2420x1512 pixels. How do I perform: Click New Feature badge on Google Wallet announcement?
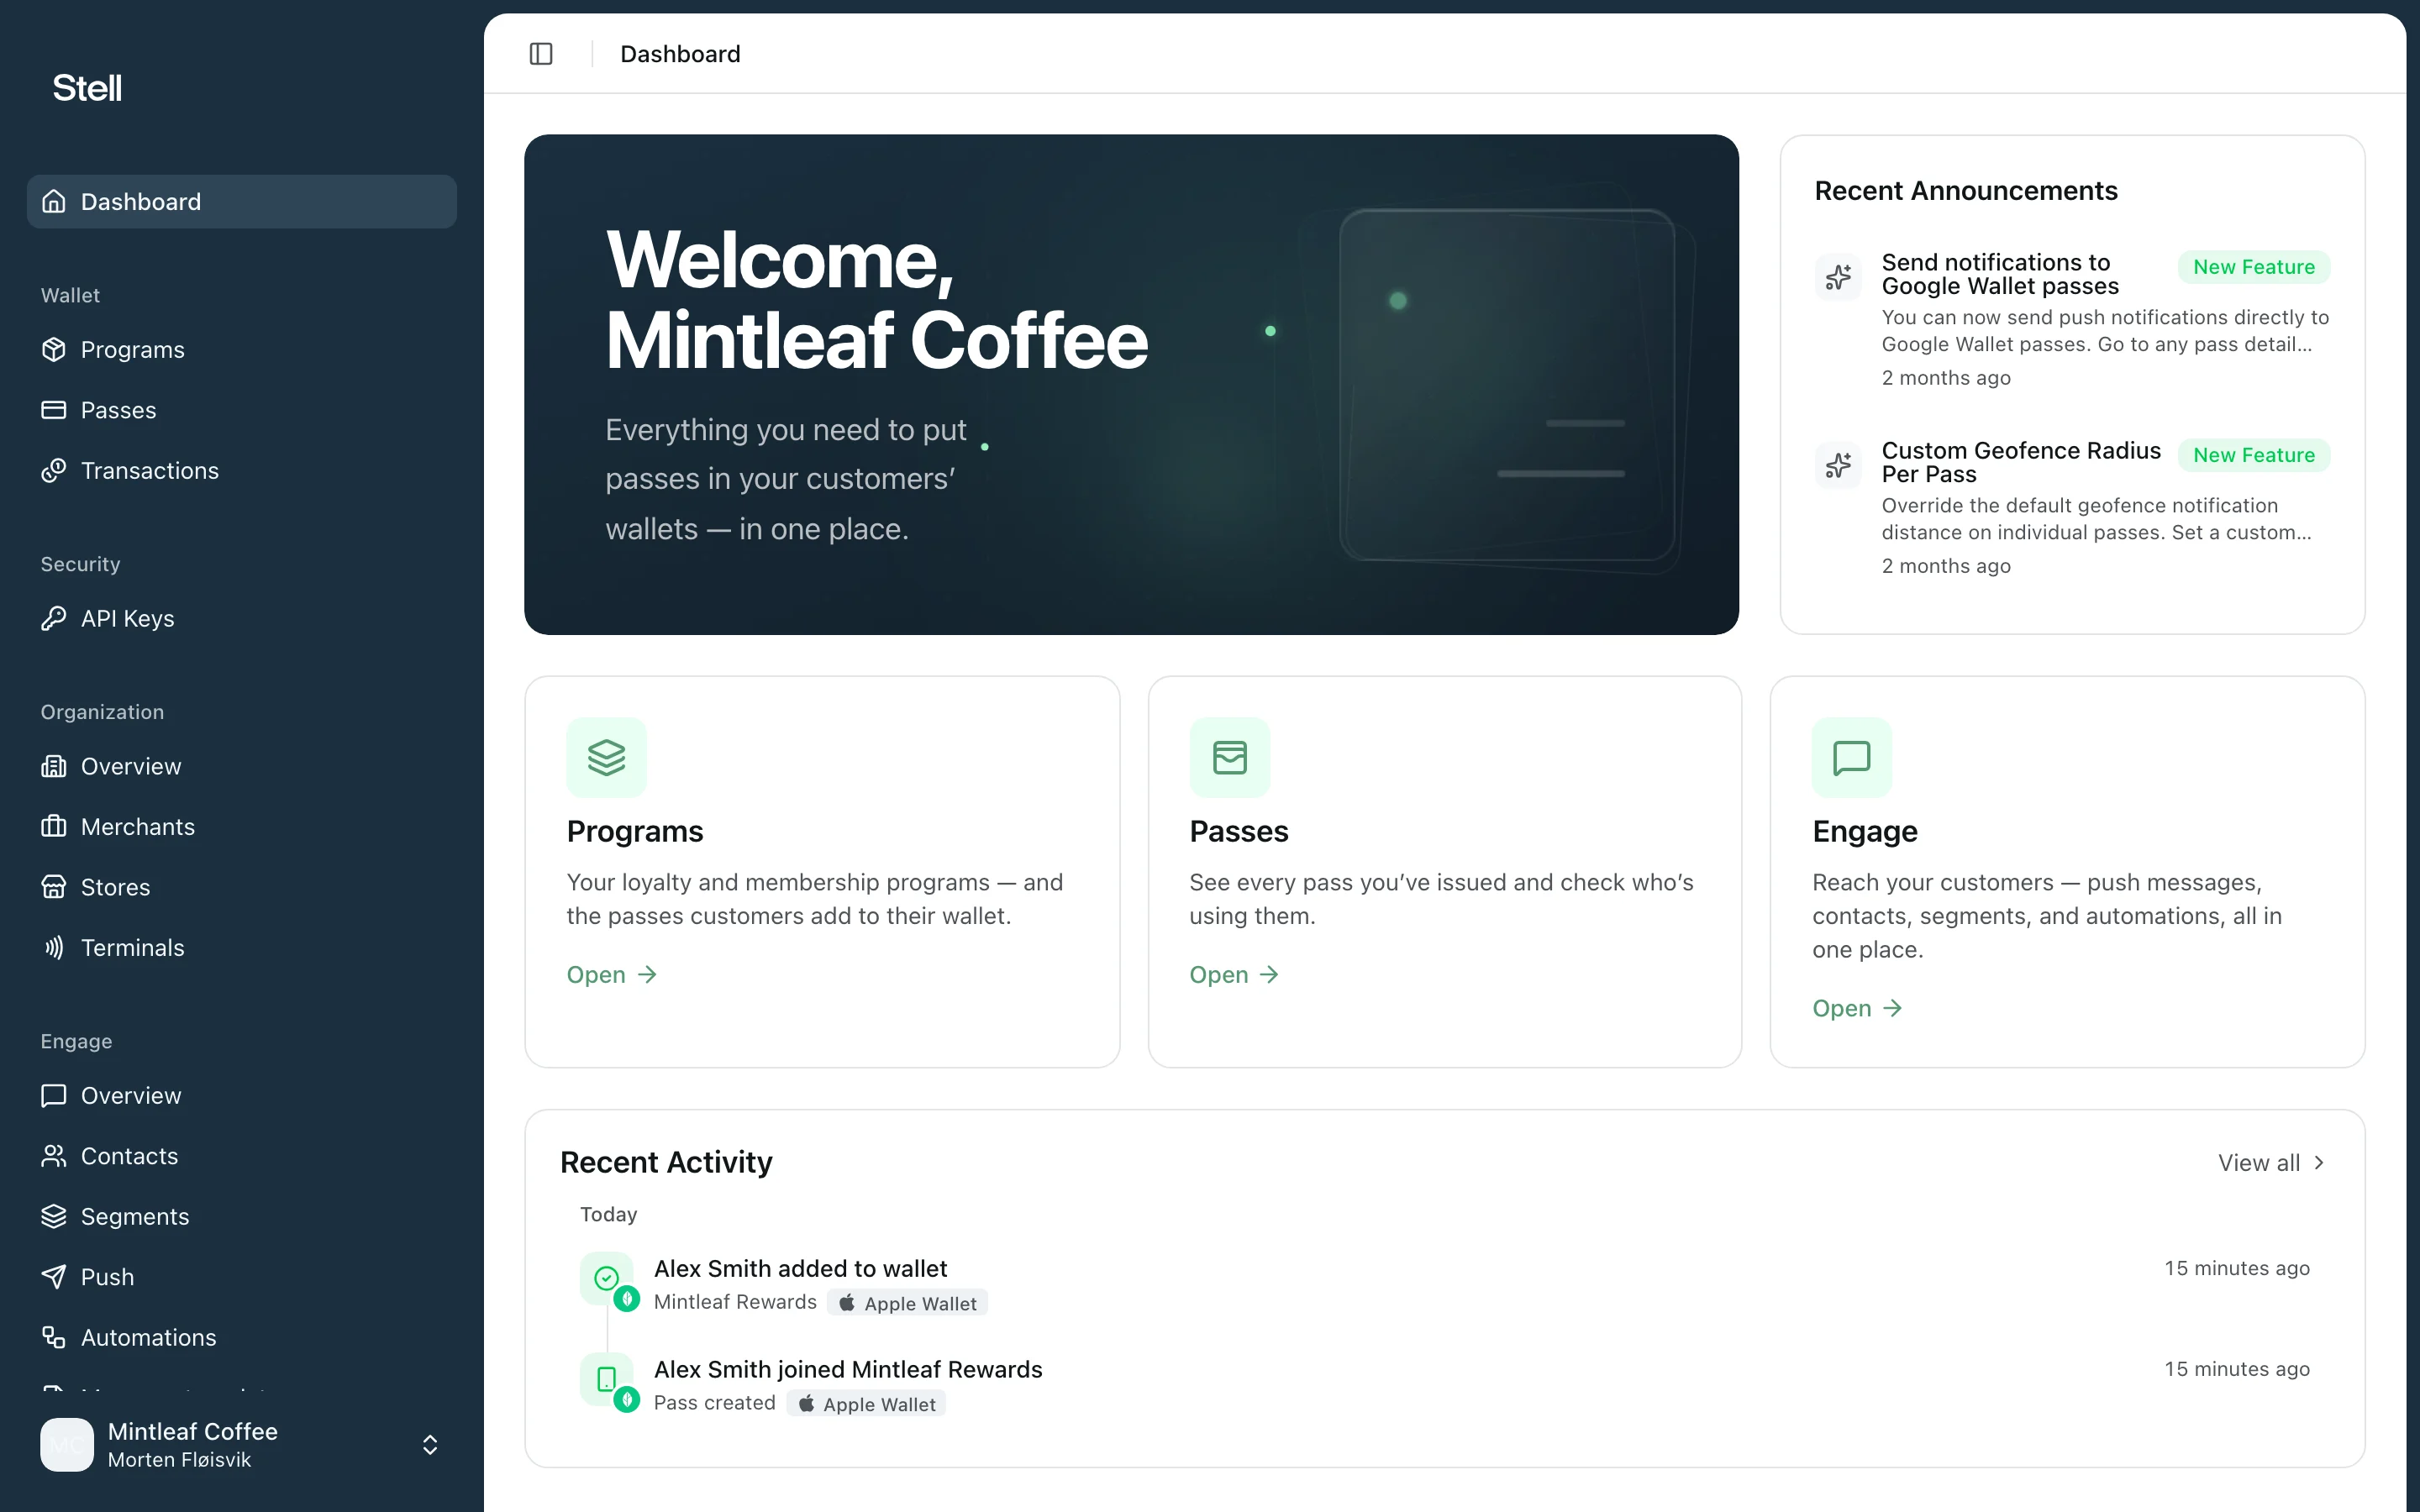tap(2254, 267)
